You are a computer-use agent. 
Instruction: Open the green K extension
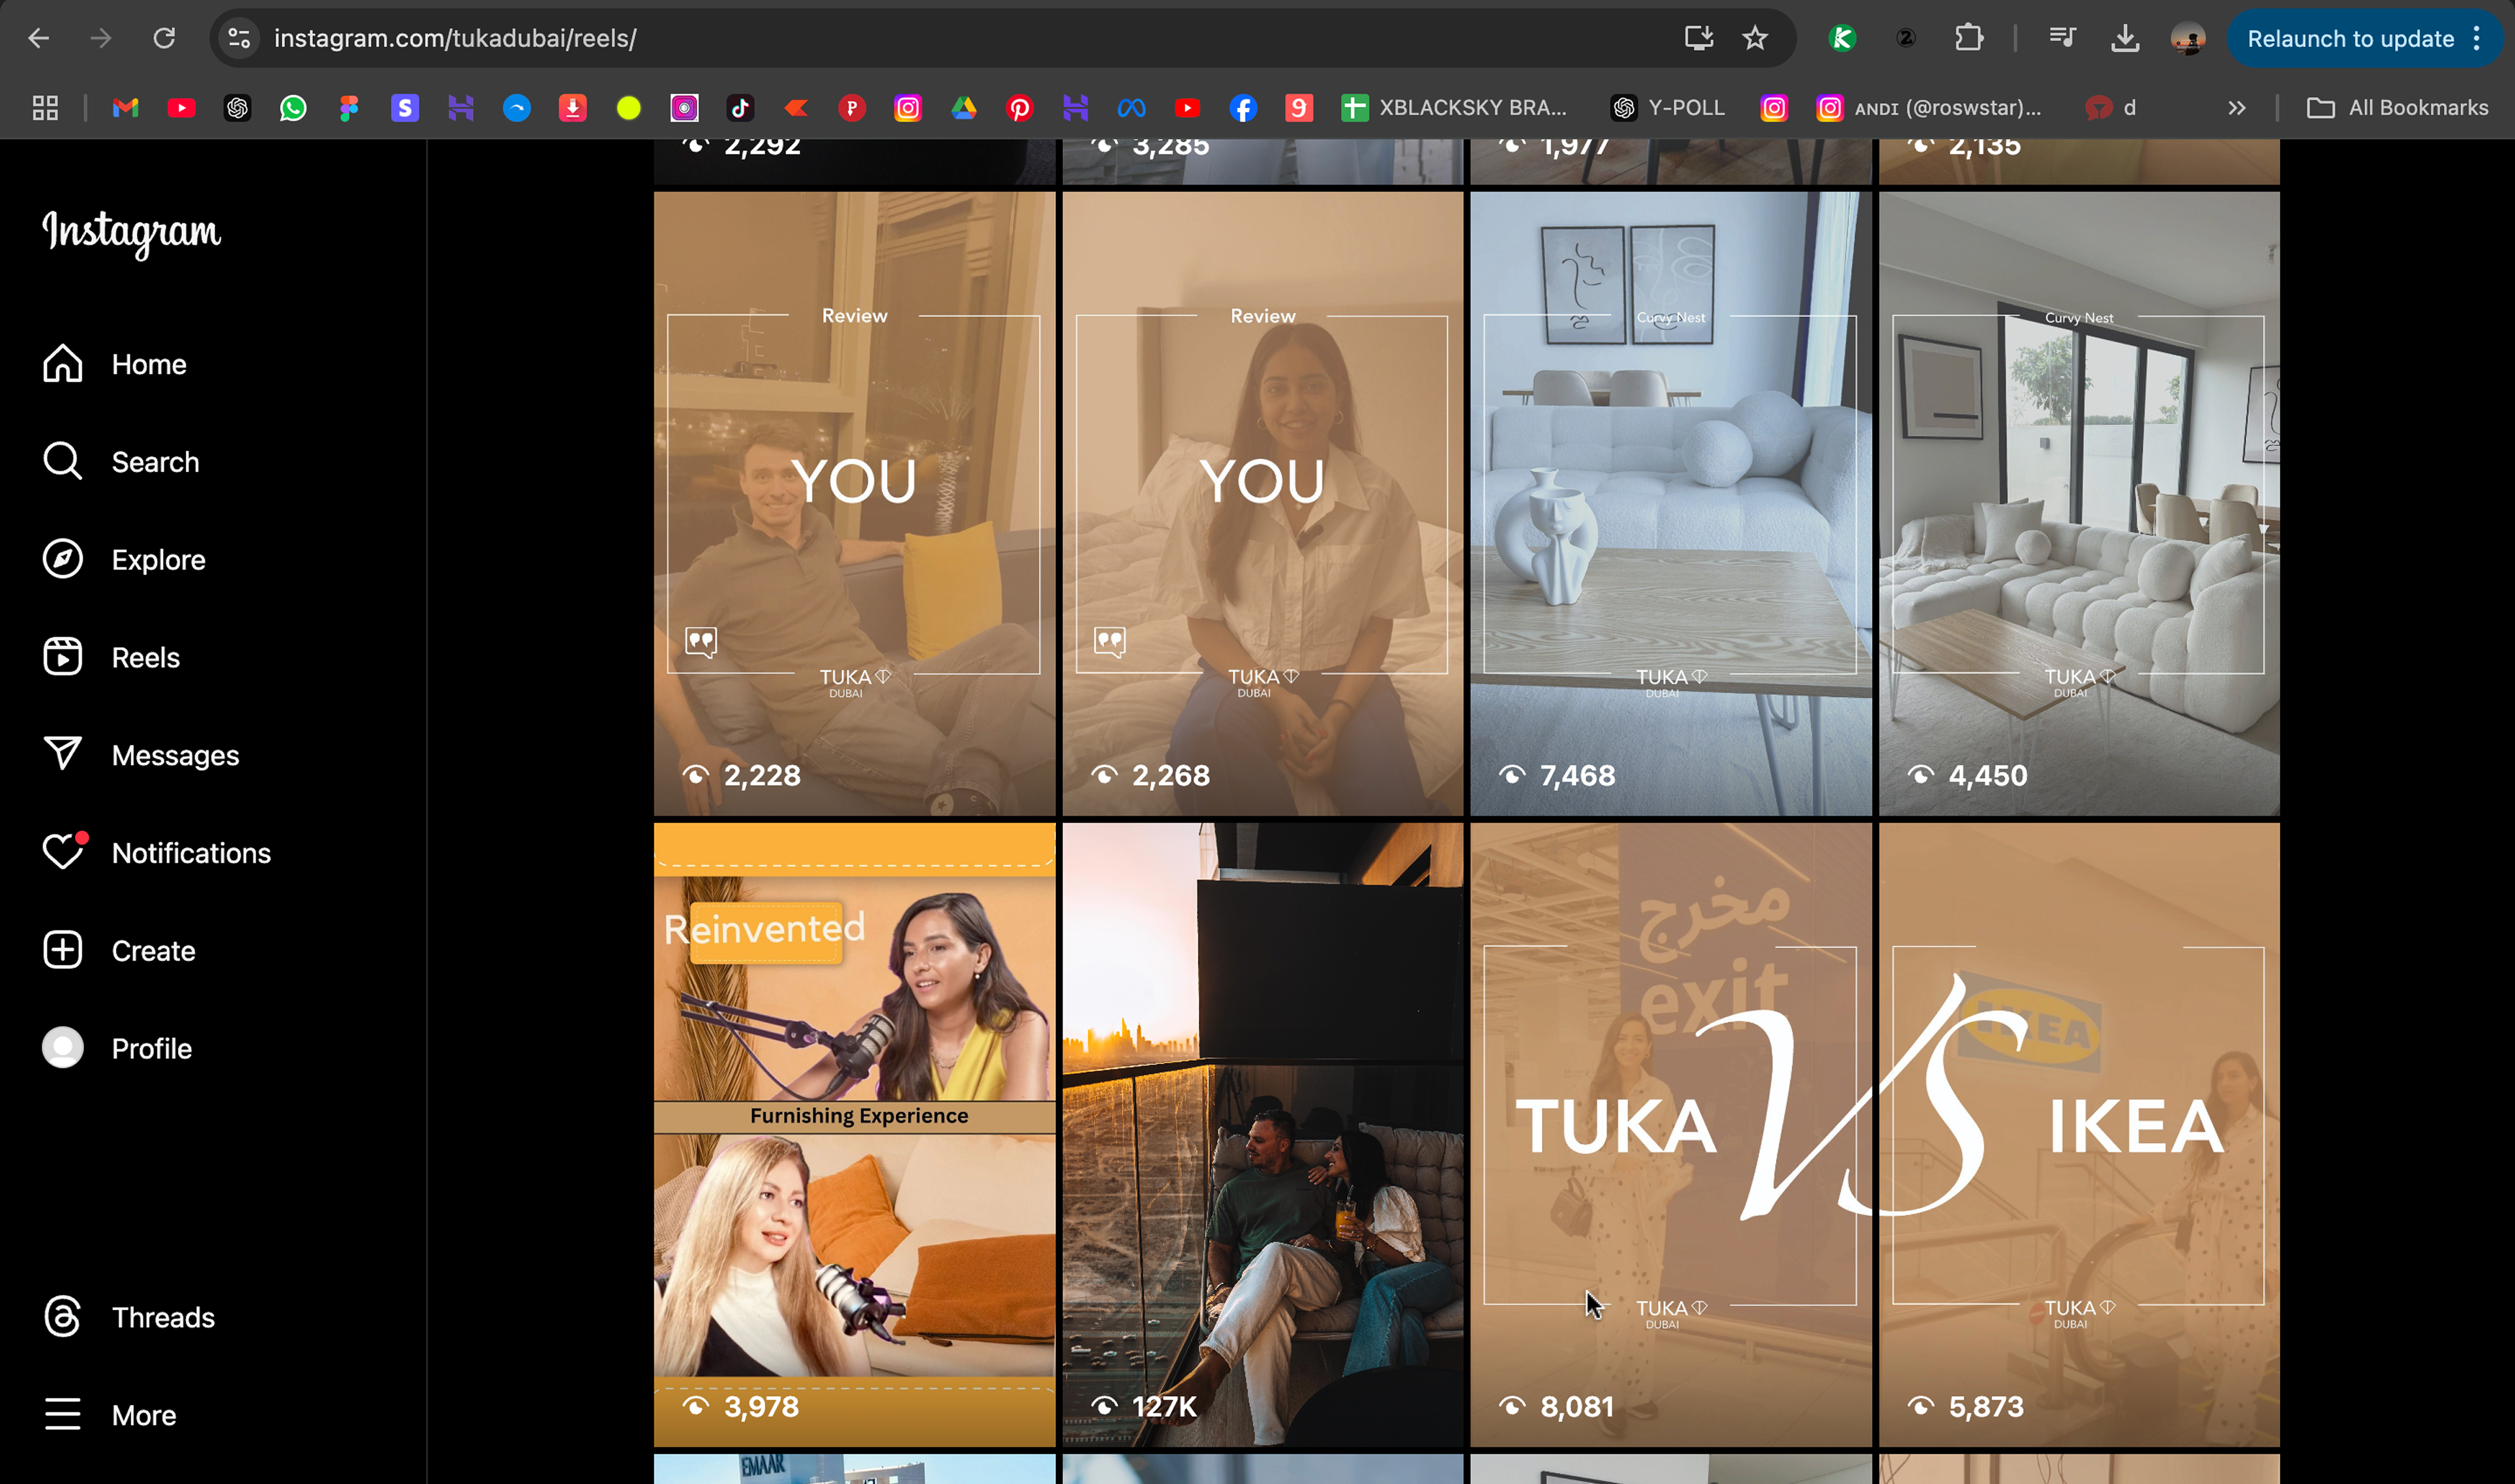(1842, 39)
